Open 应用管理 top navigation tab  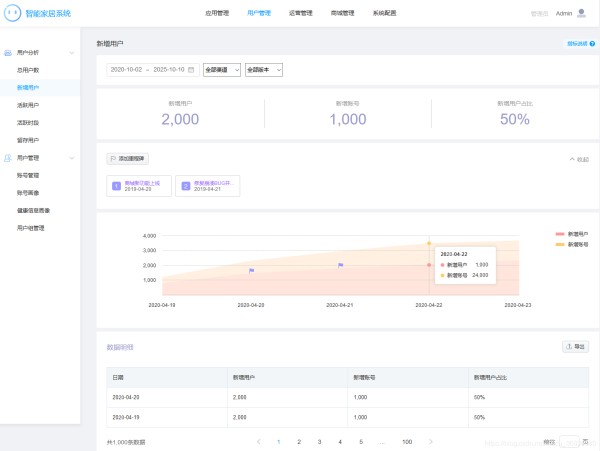217,13
